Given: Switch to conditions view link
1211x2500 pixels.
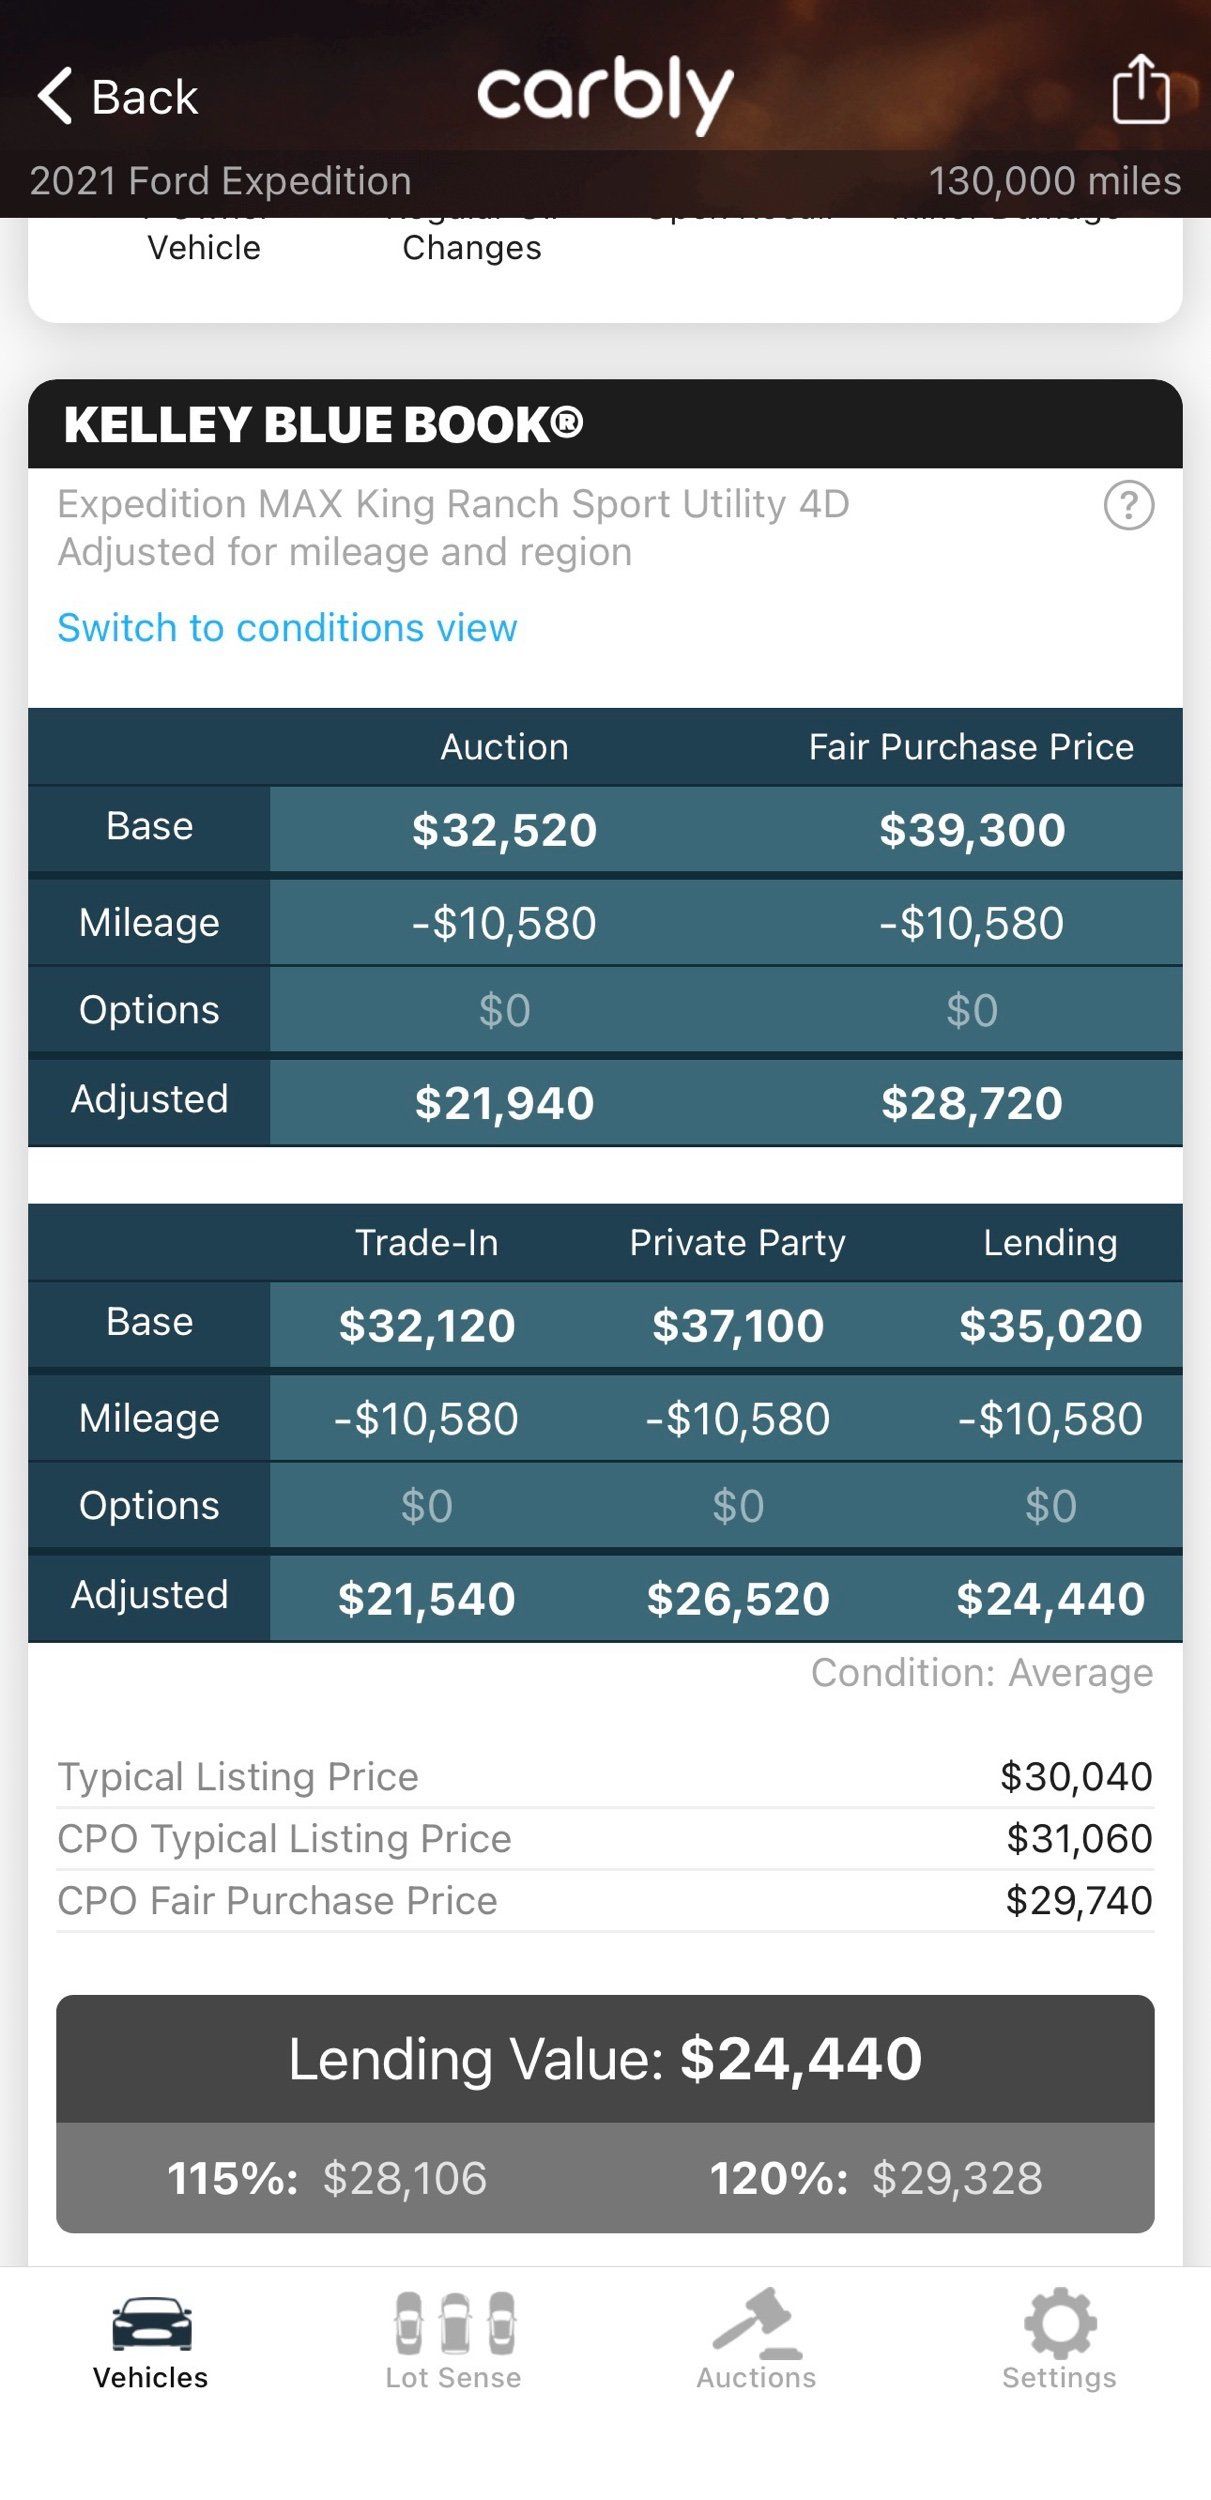Looking at the screenshot, I should click(287, 628).
